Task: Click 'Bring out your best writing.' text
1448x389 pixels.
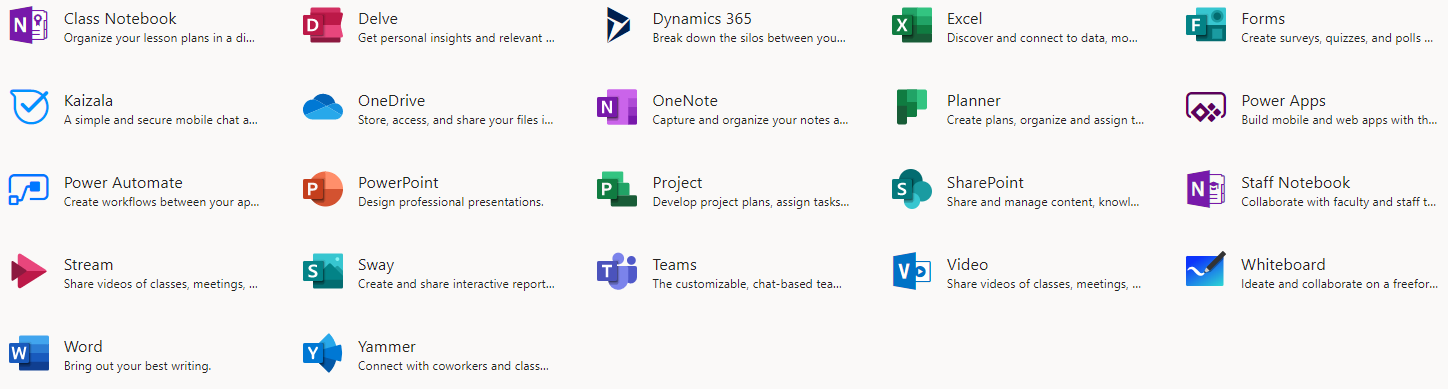Action: [x=138, y=366]
